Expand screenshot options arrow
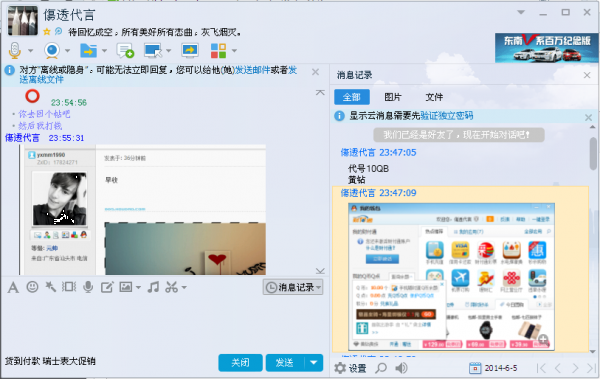Screen dimensions: 600x379 (x=184, y=287)
